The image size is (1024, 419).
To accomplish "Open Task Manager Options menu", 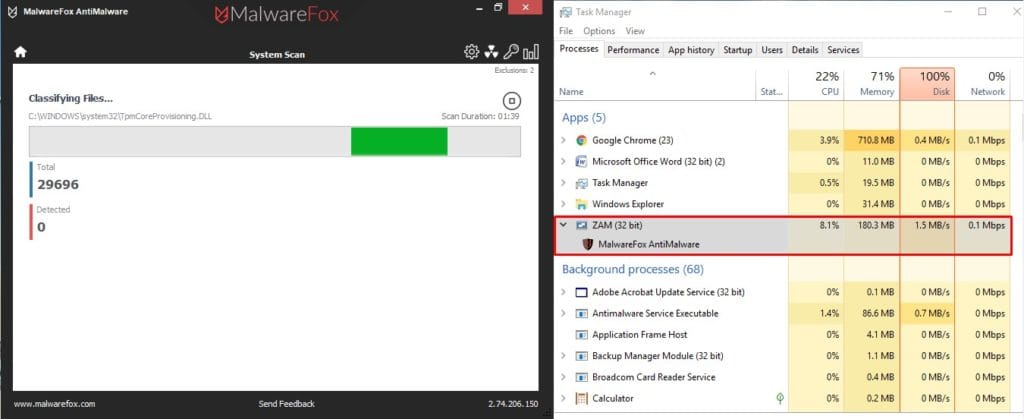I will coord(600,31).
